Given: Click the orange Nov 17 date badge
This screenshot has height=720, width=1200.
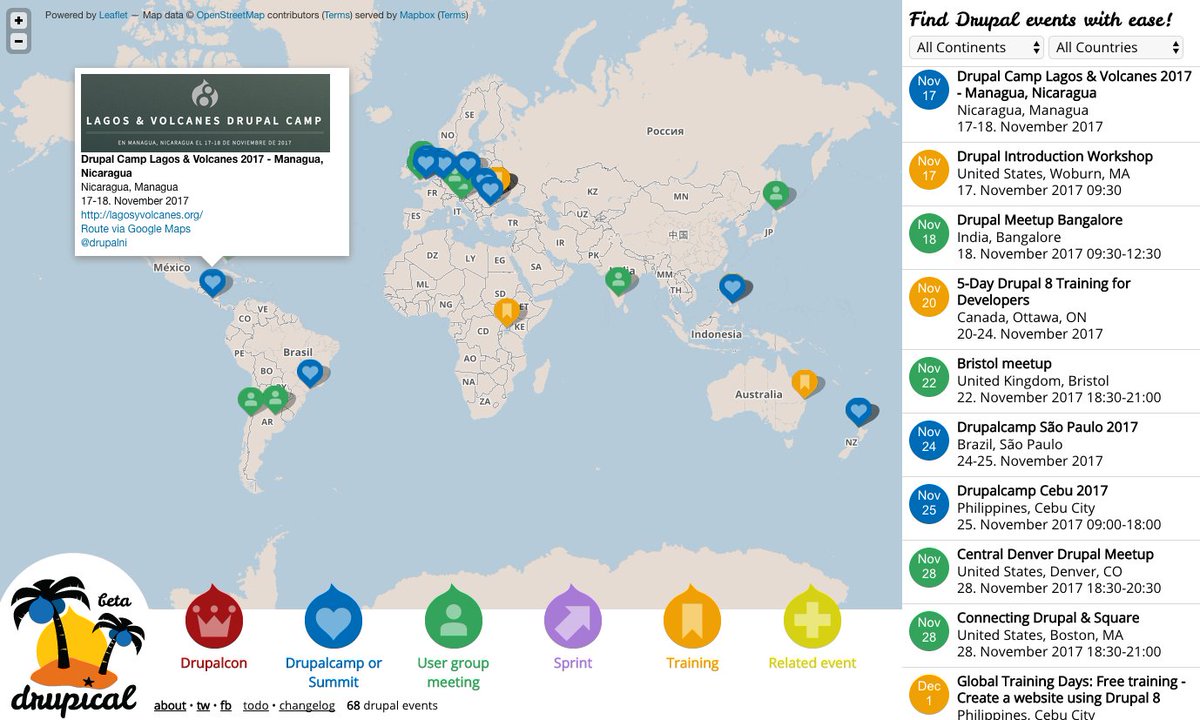Looking at the screenshot, I should (x=929, y=169).
